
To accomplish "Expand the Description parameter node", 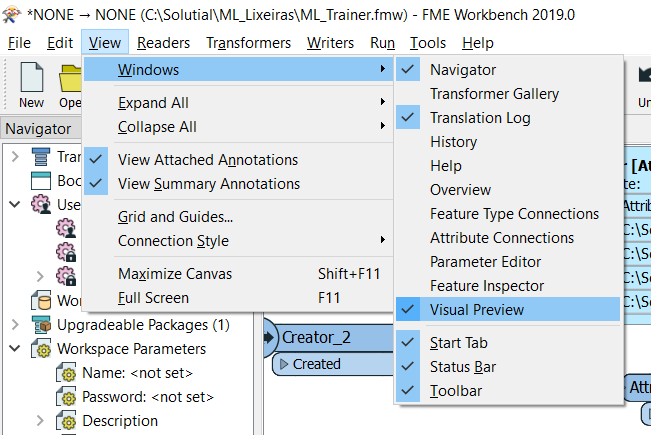I will 40,421.
